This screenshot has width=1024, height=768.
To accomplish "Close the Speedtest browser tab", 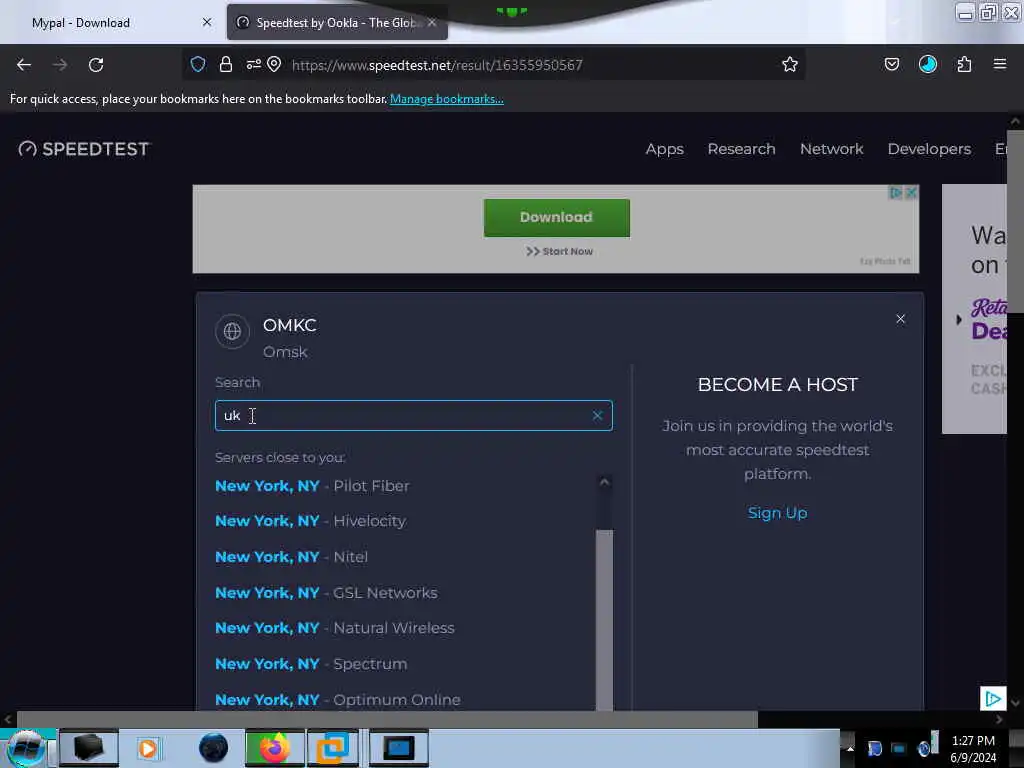I will point(432,23).
